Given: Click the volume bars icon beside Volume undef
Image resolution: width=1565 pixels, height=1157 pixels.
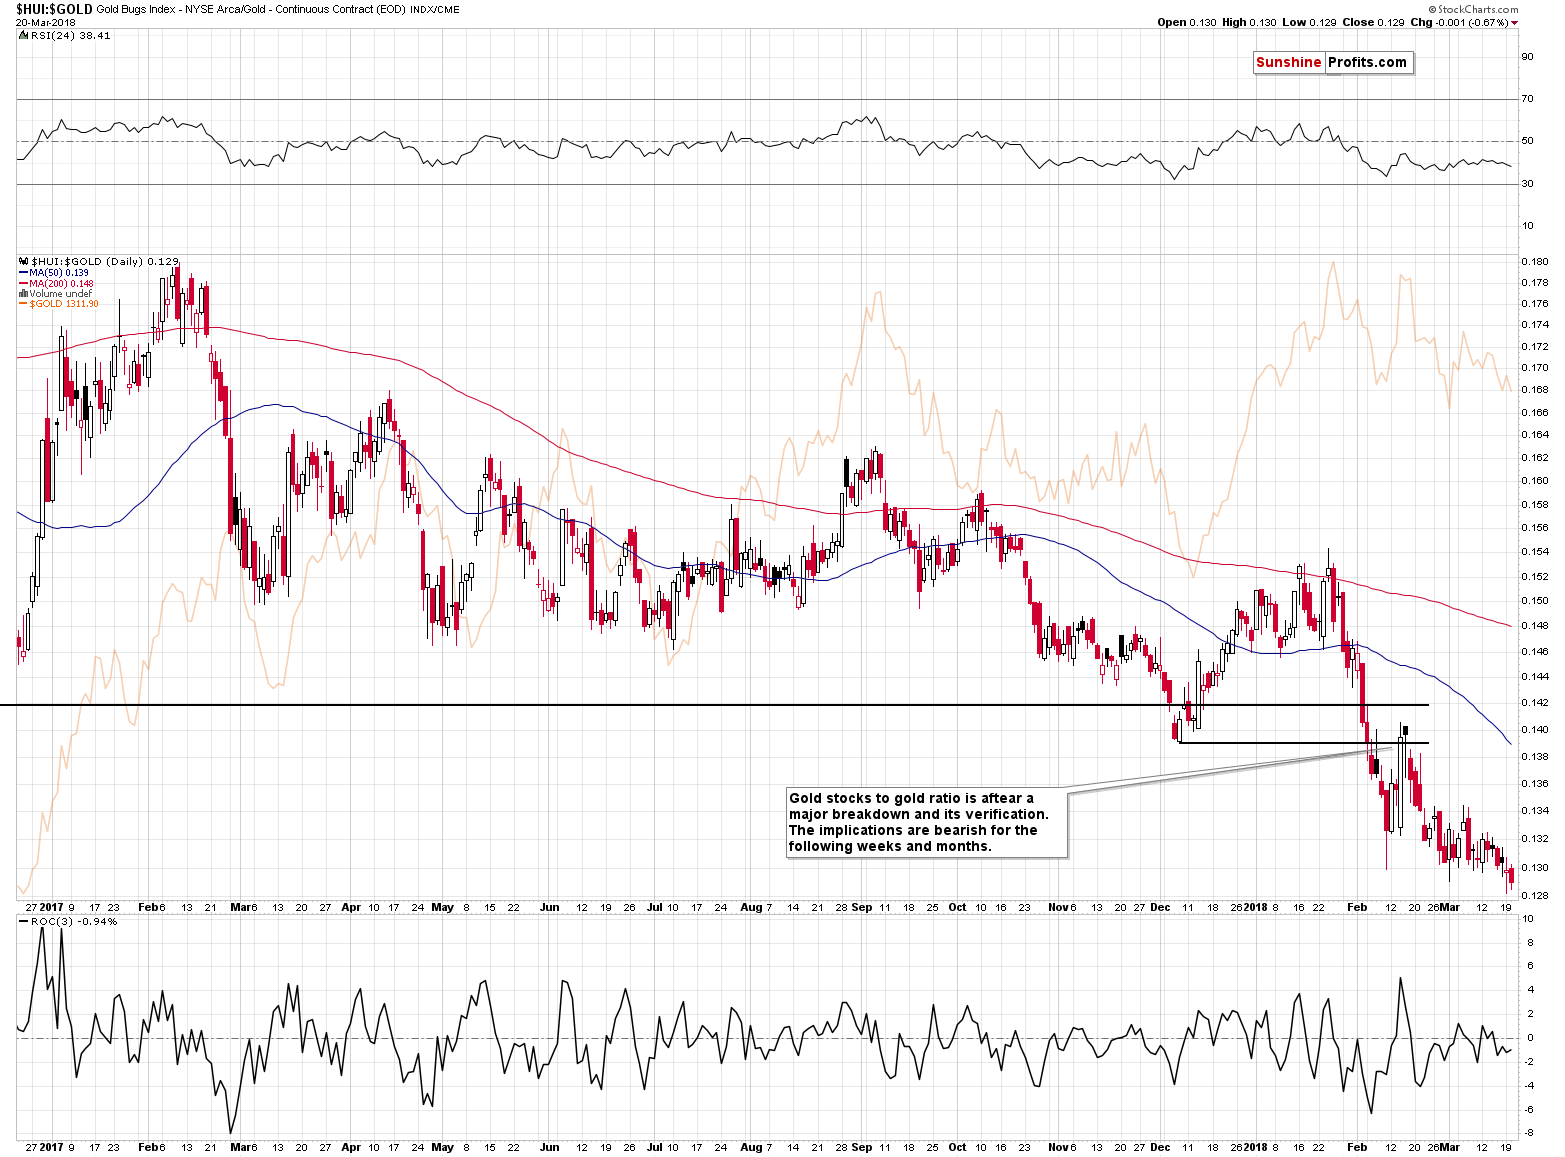Looking at the screenshot, I should click(23, 294).
